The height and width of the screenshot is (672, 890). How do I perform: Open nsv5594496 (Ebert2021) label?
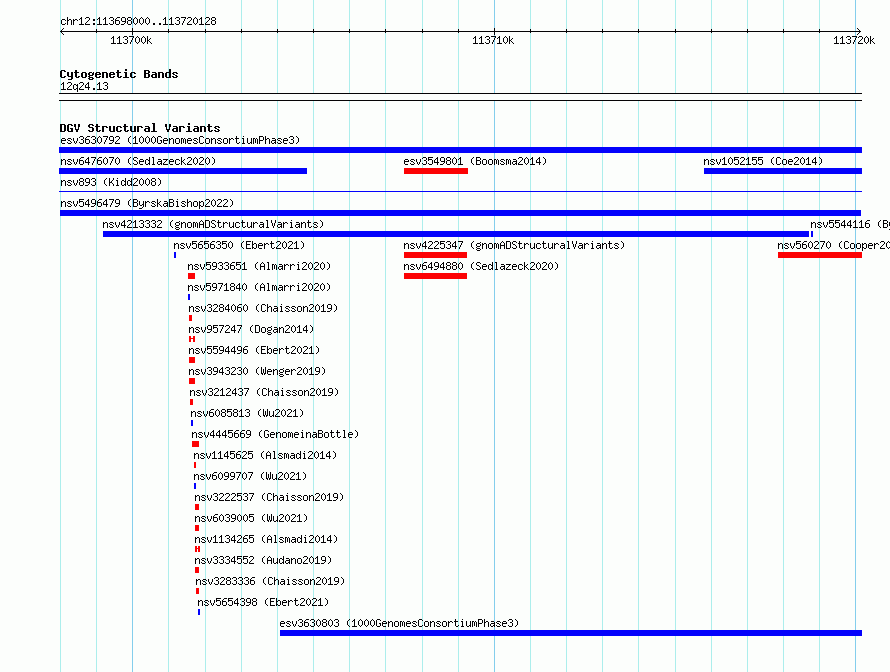pyautogui.click(x=254, y=350)
